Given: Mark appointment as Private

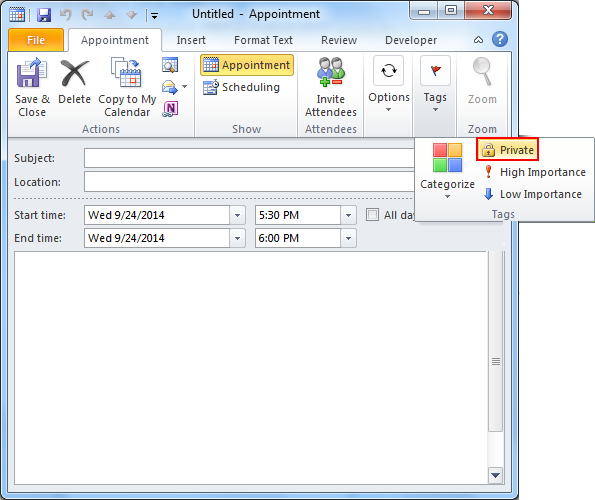Looking at the screenshot, I should (507, 150).
